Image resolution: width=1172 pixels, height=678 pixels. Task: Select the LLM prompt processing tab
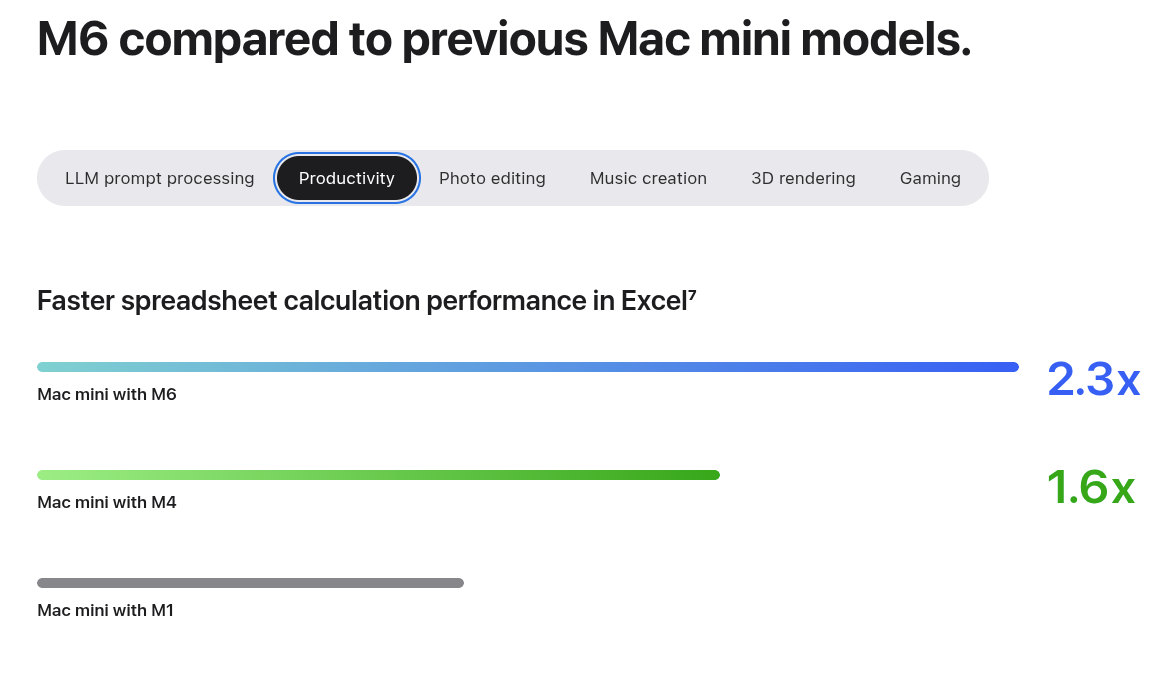159,178
